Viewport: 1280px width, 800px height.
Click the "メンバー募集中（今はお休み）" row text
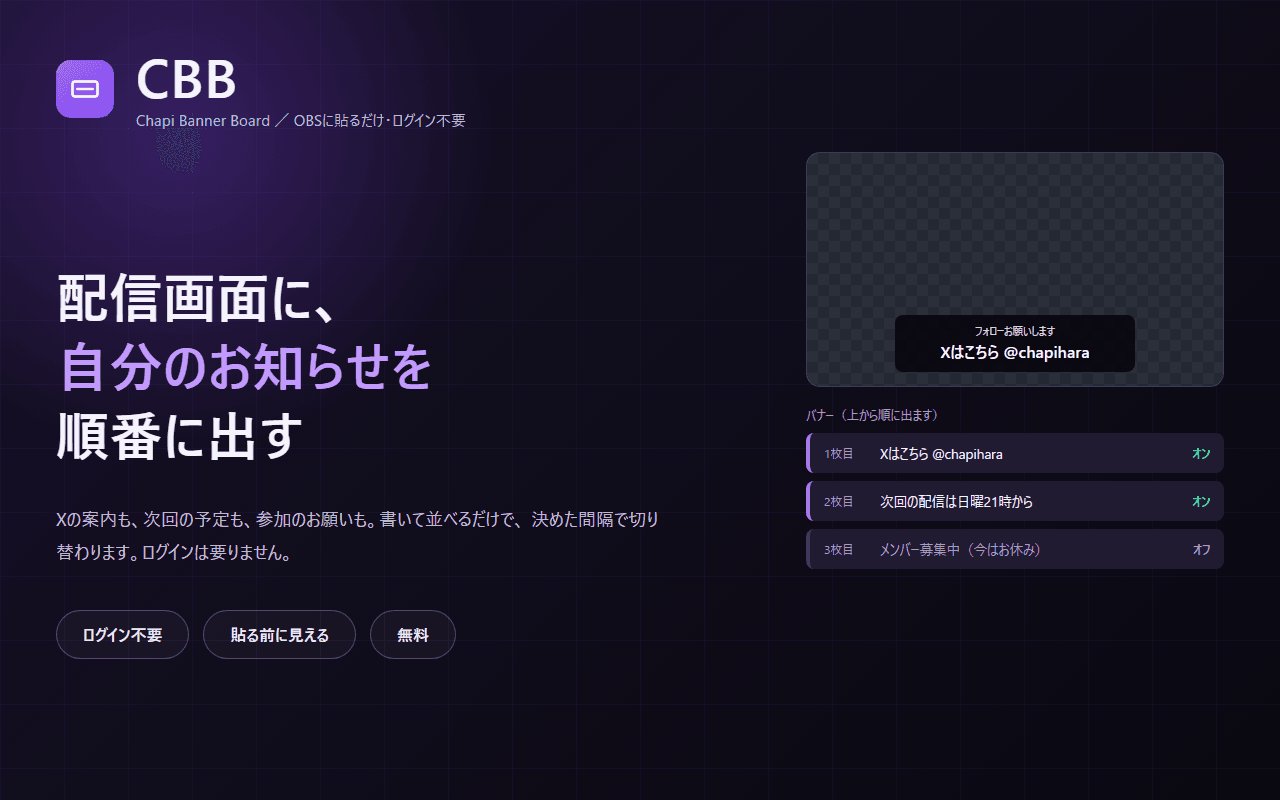[960, 550]
